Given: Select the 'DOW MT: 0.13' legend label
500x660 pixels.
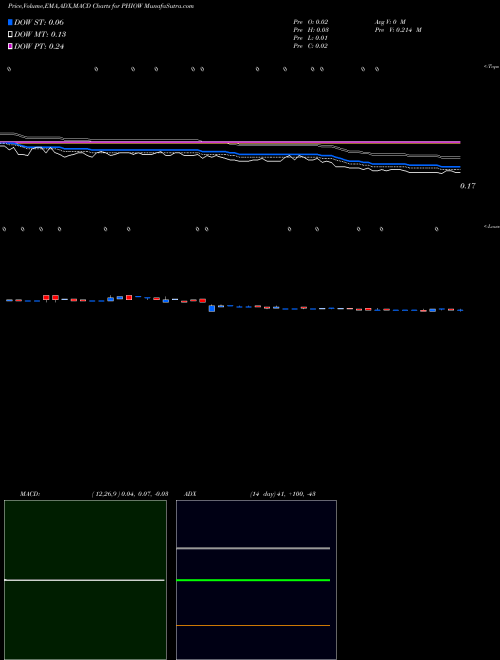Looking at the screenshot, I should (x=40, y=35).
